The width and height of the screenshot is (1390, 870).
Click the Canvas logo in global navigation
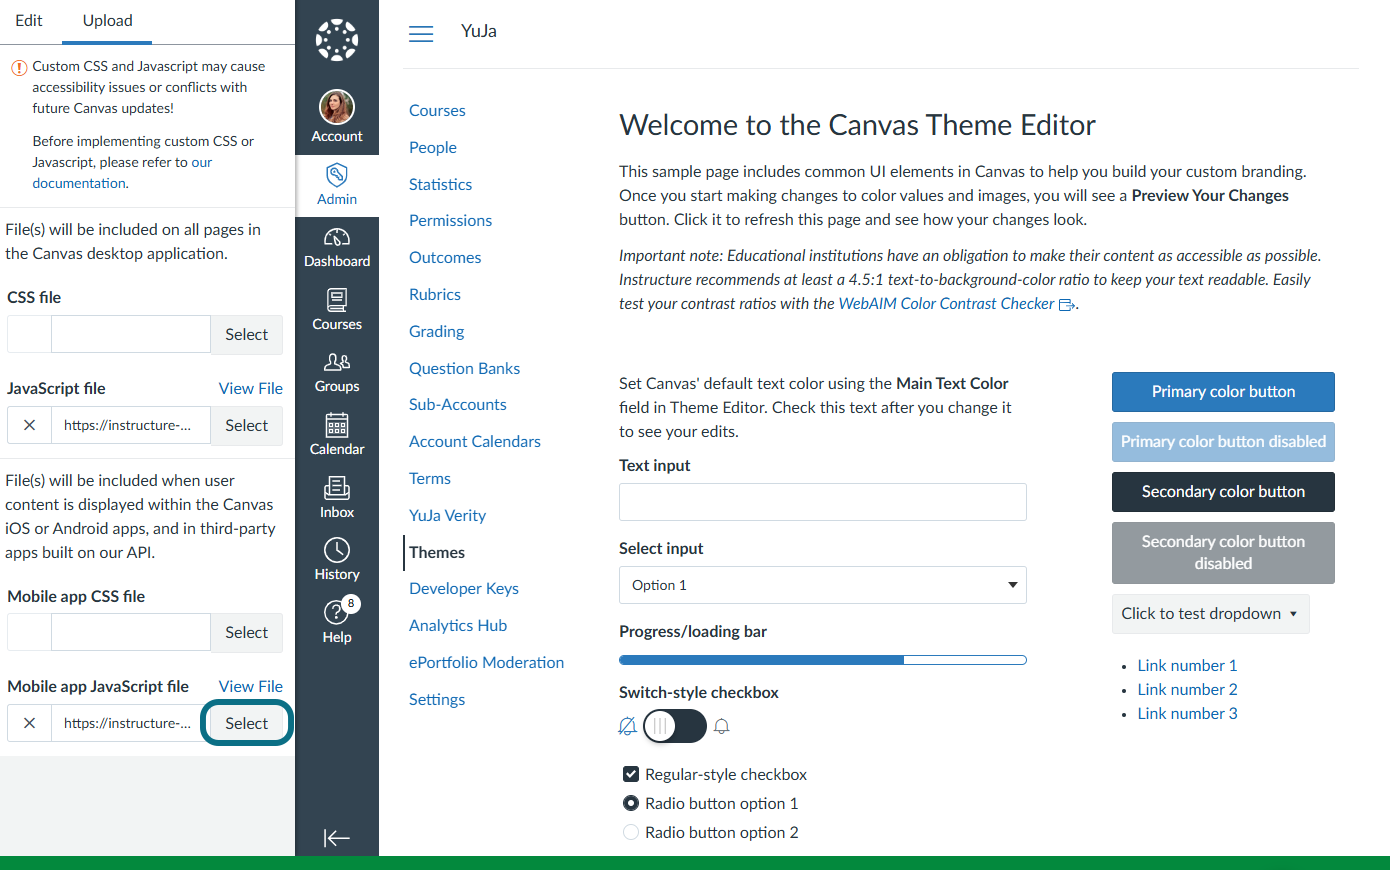337,40
